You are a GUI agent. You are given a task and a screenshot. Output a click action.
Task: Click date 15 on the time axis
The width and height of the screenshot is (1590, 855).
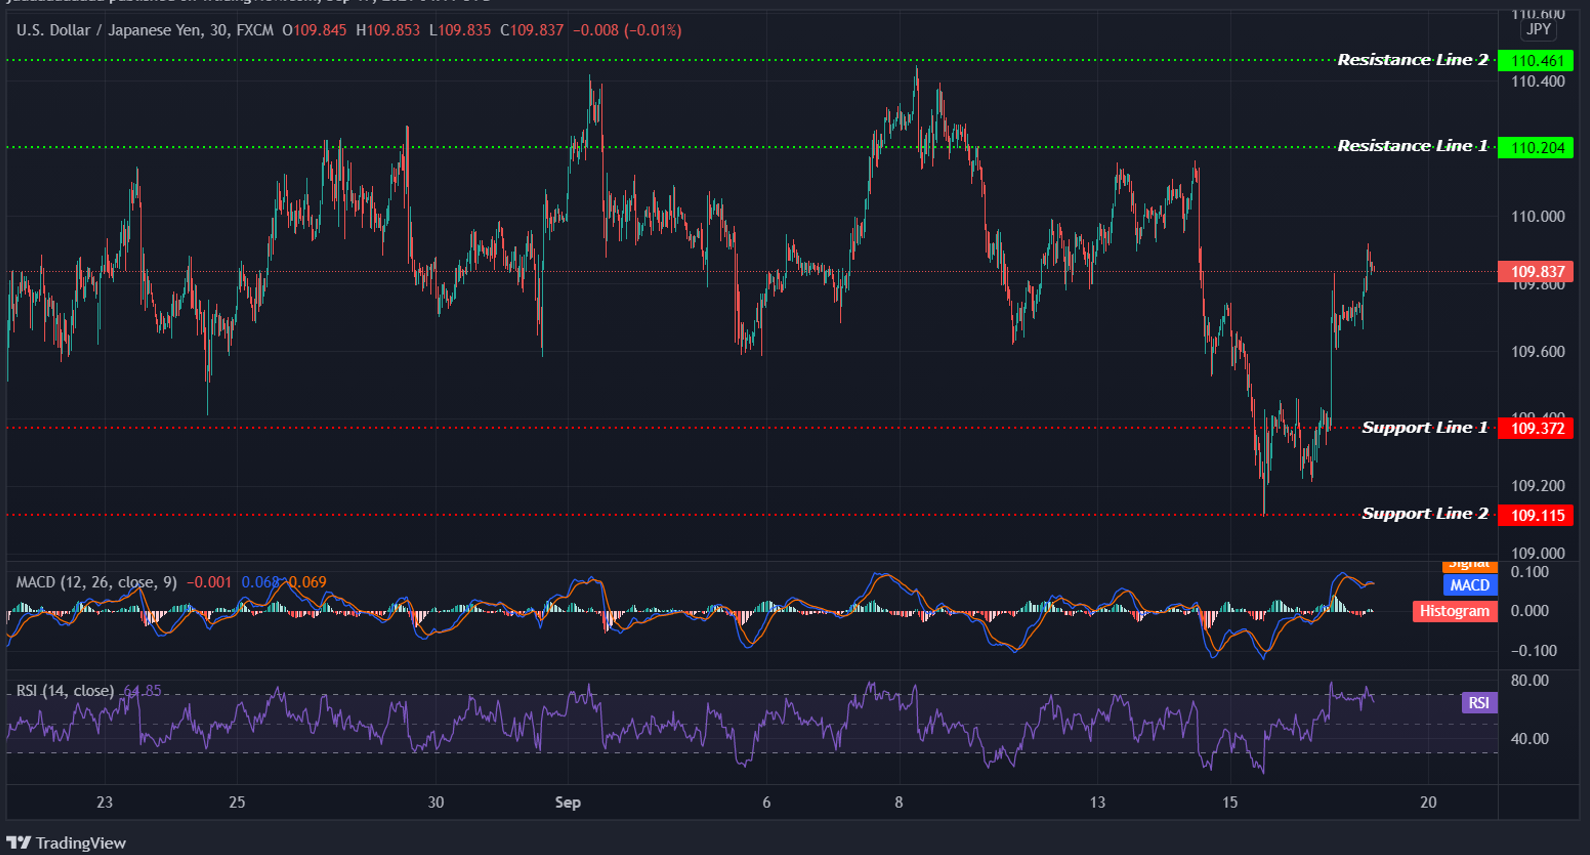[x=1230, y=802]
